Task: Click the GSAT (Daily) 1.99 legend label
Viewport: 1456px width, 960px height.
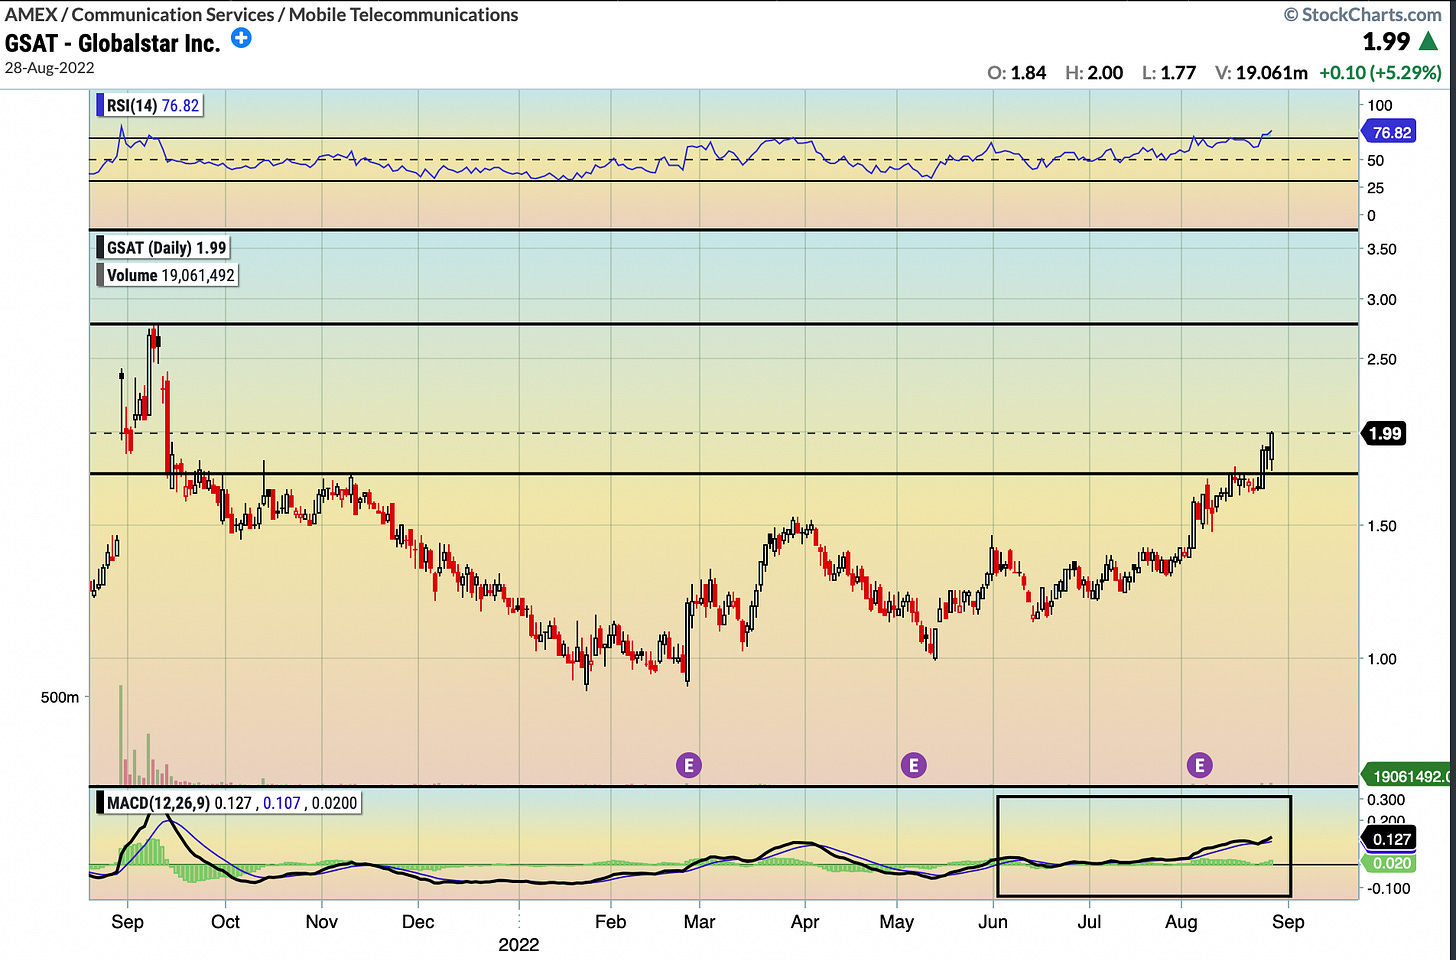Action: pos(162,247)
